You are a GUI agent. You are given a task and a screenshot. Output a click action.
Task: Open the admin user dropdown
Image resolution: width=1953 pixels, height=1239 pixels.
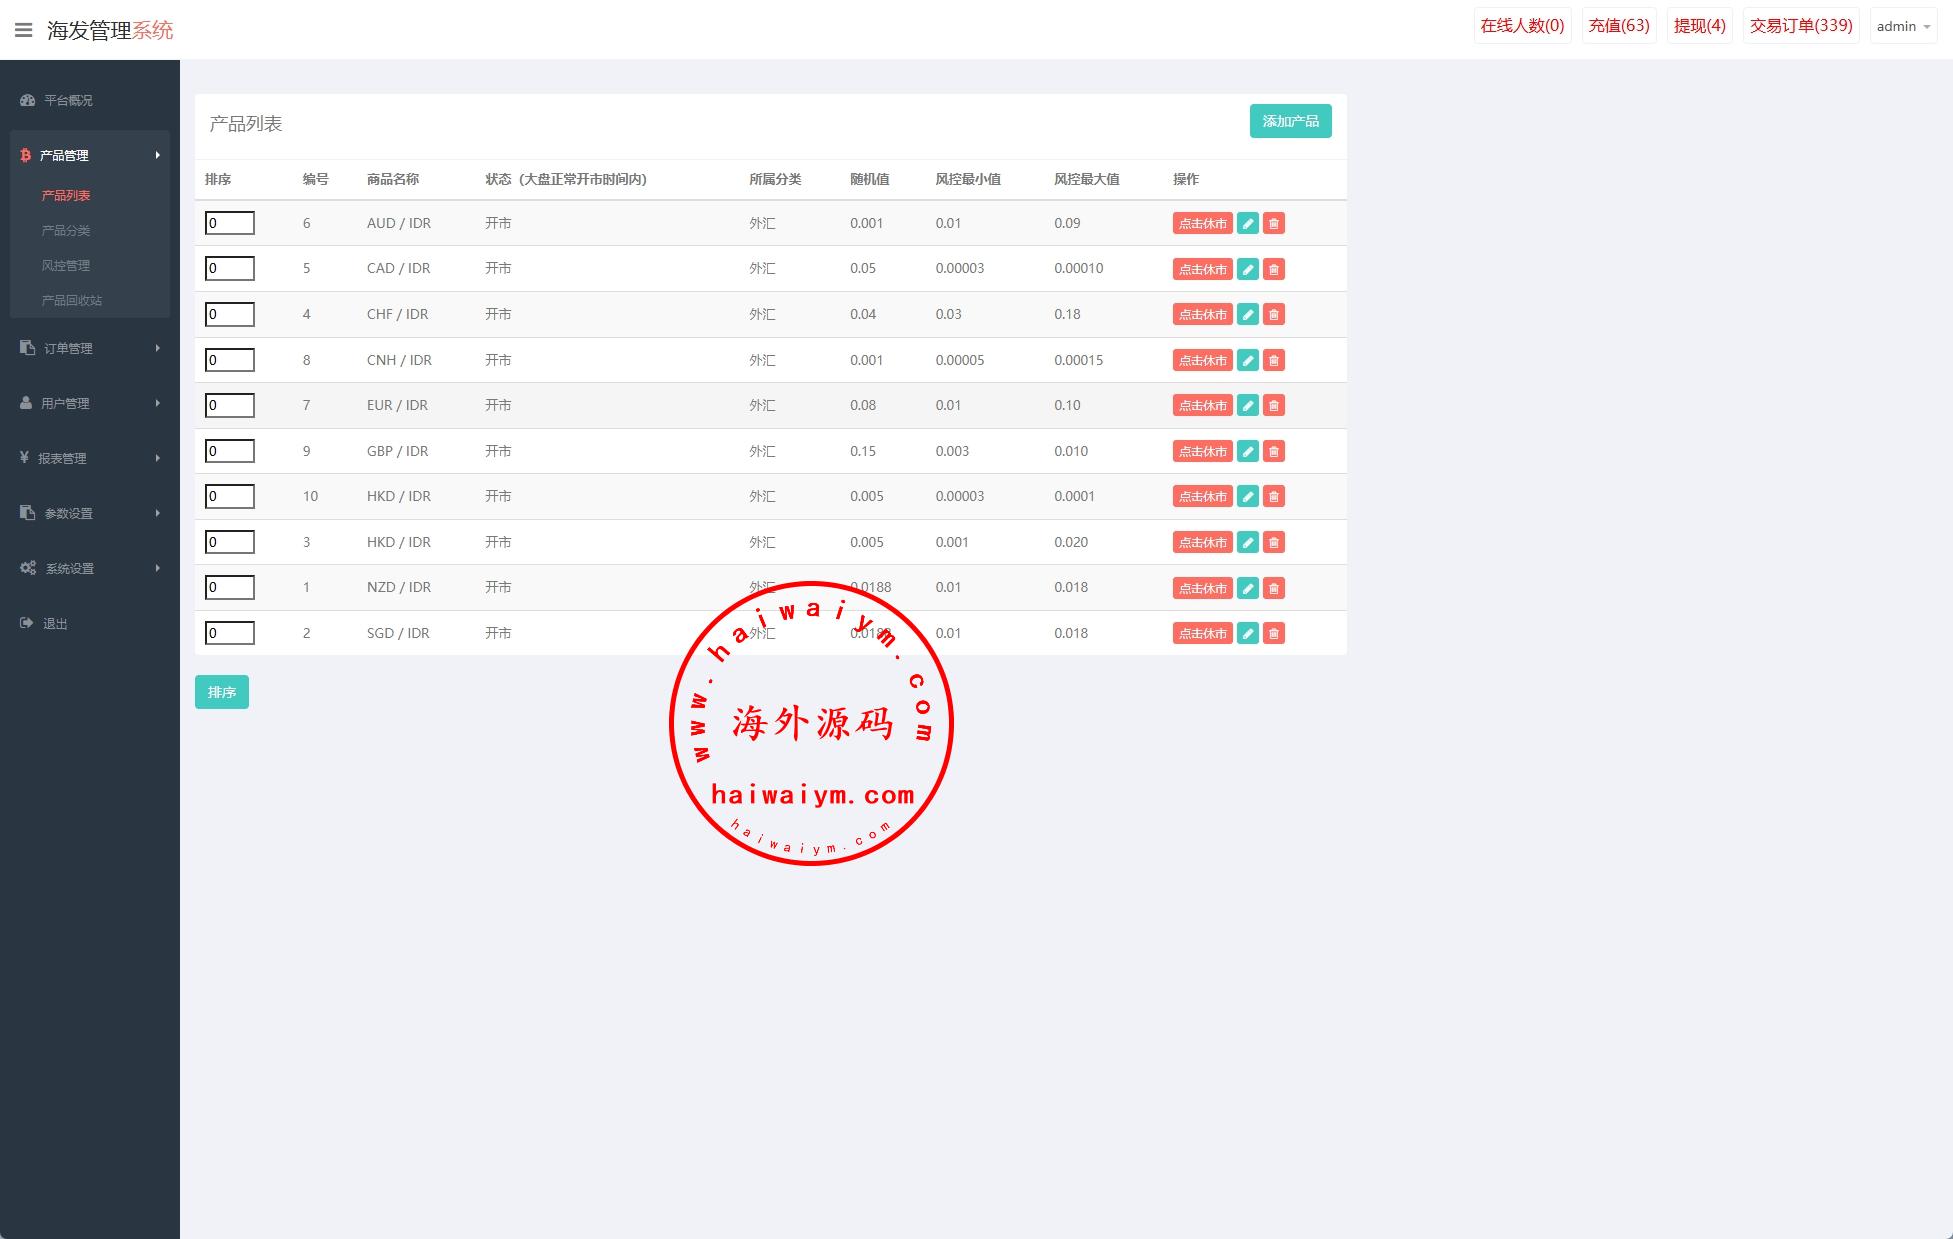pyautogui.click(x=1903, y=27)
